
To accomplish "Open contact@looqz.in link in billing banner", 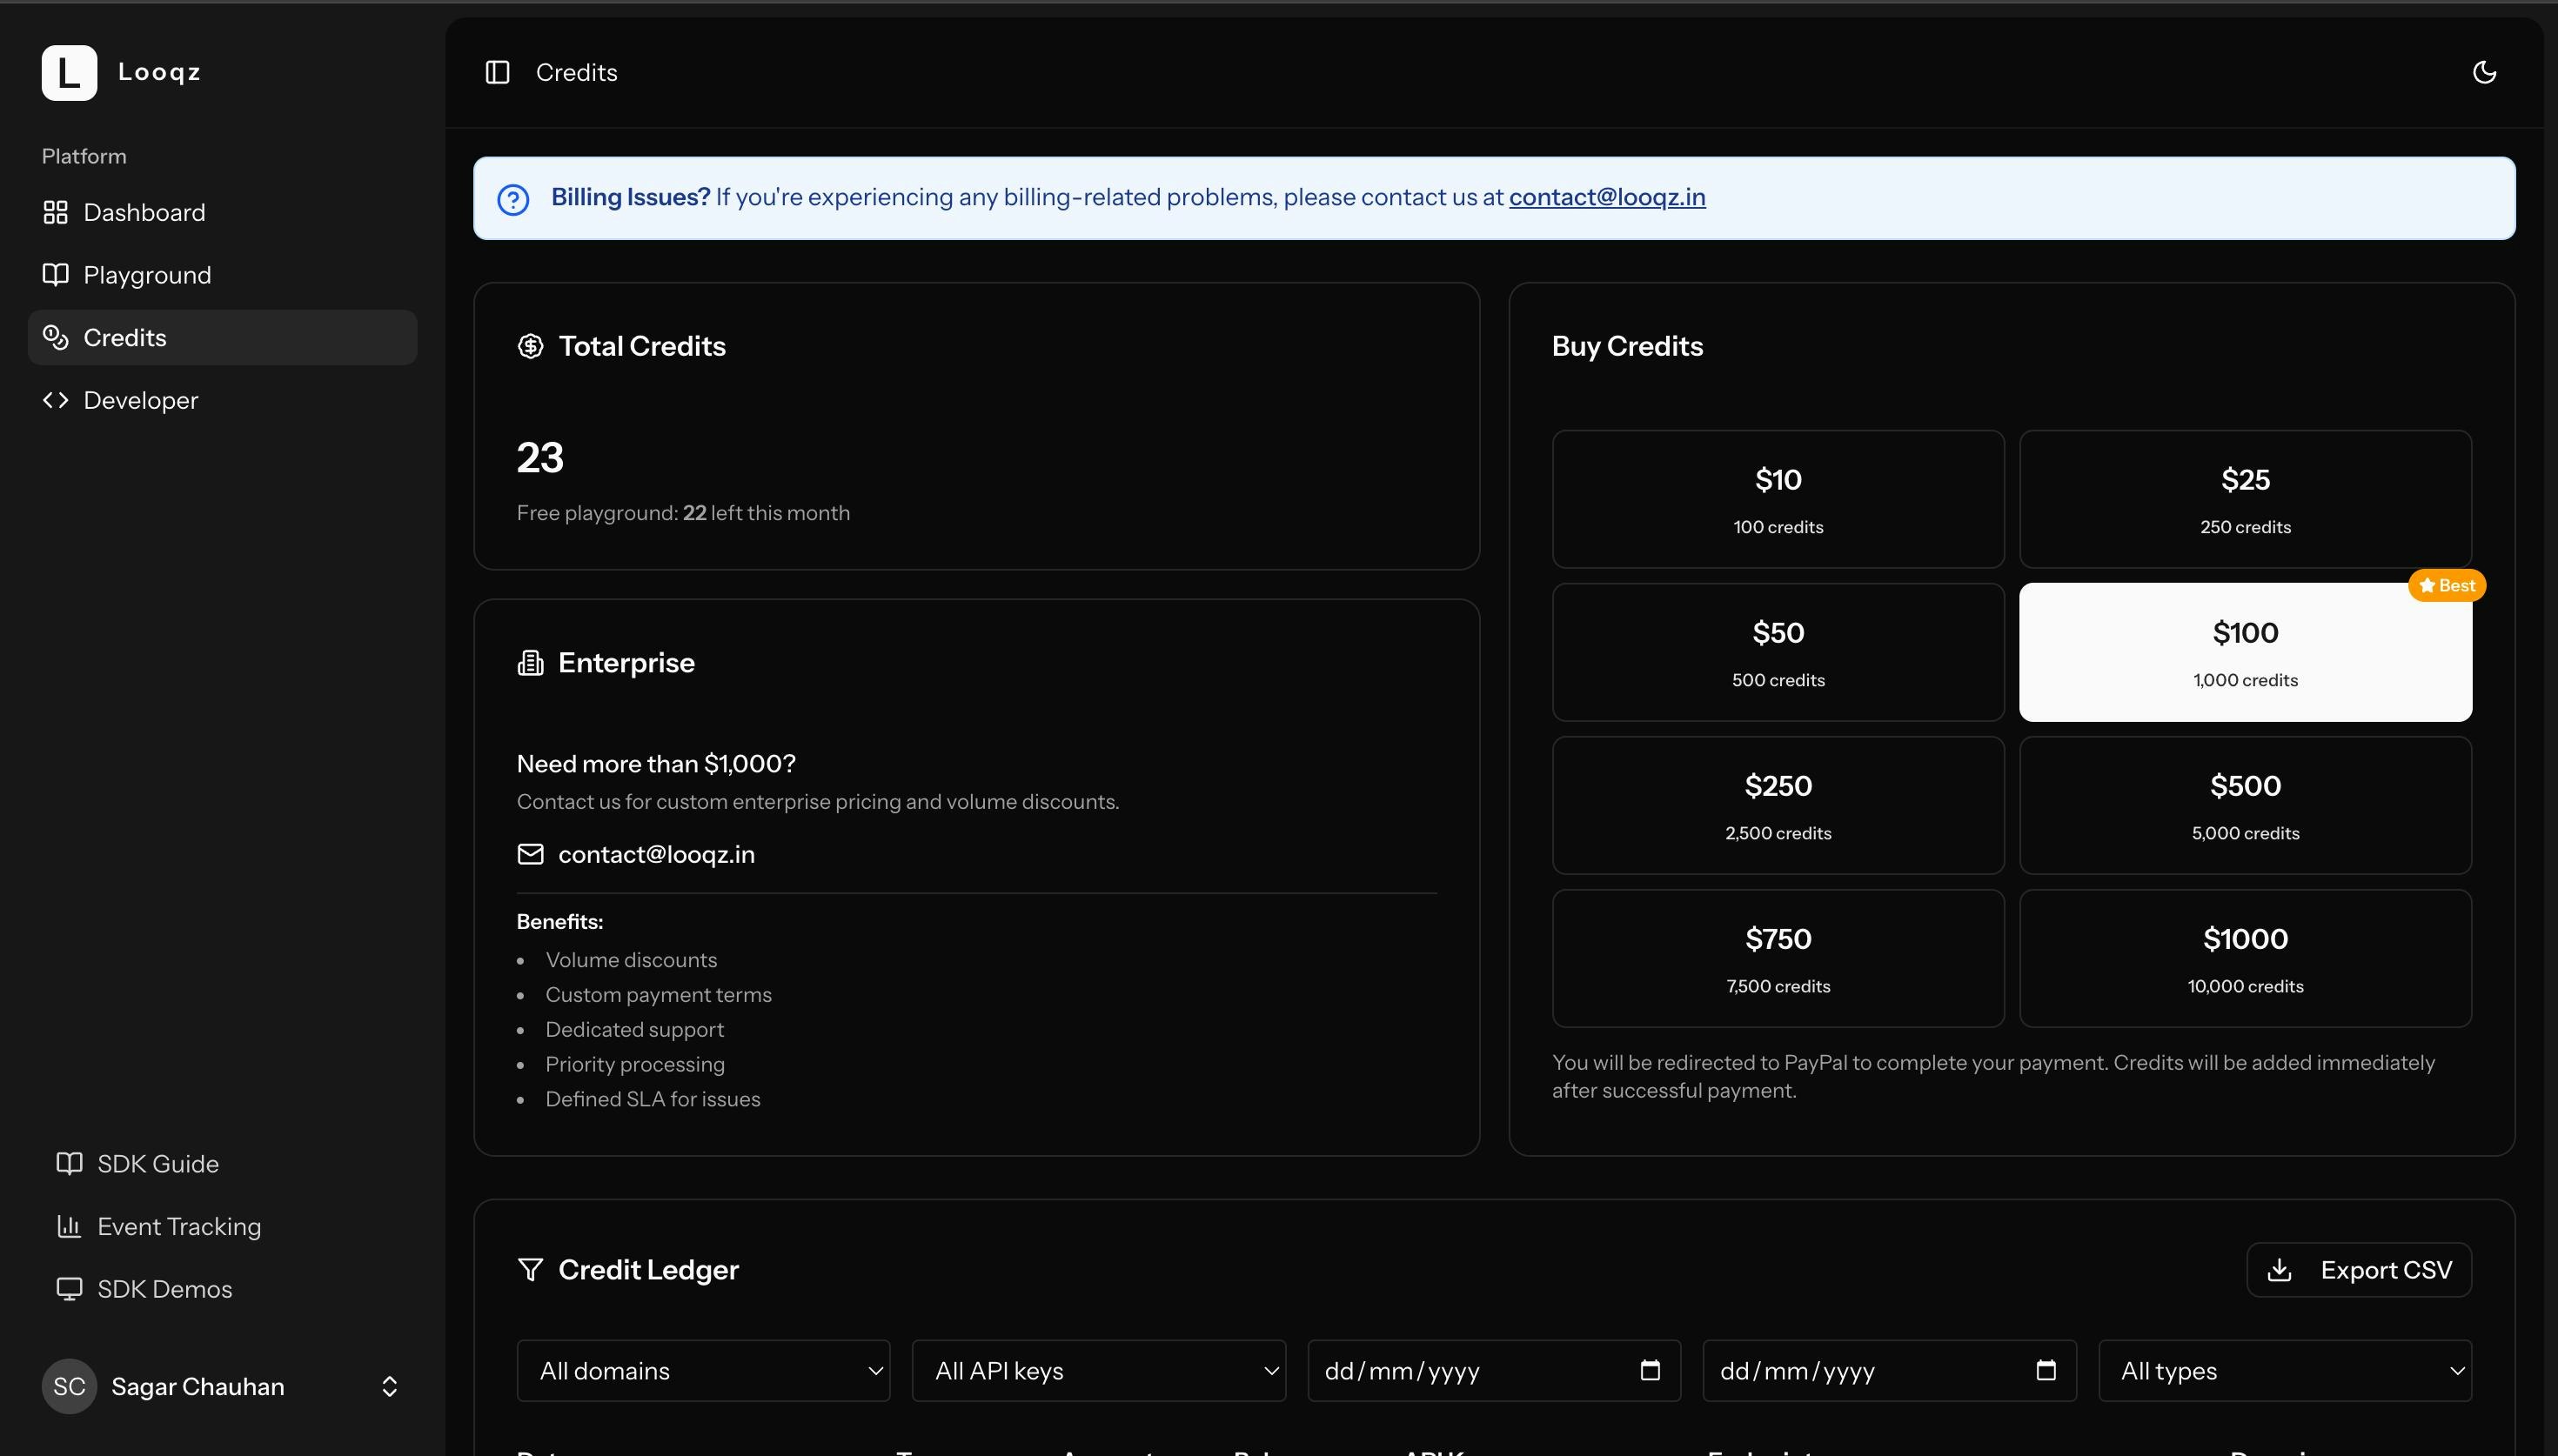I will [1606, 197].
